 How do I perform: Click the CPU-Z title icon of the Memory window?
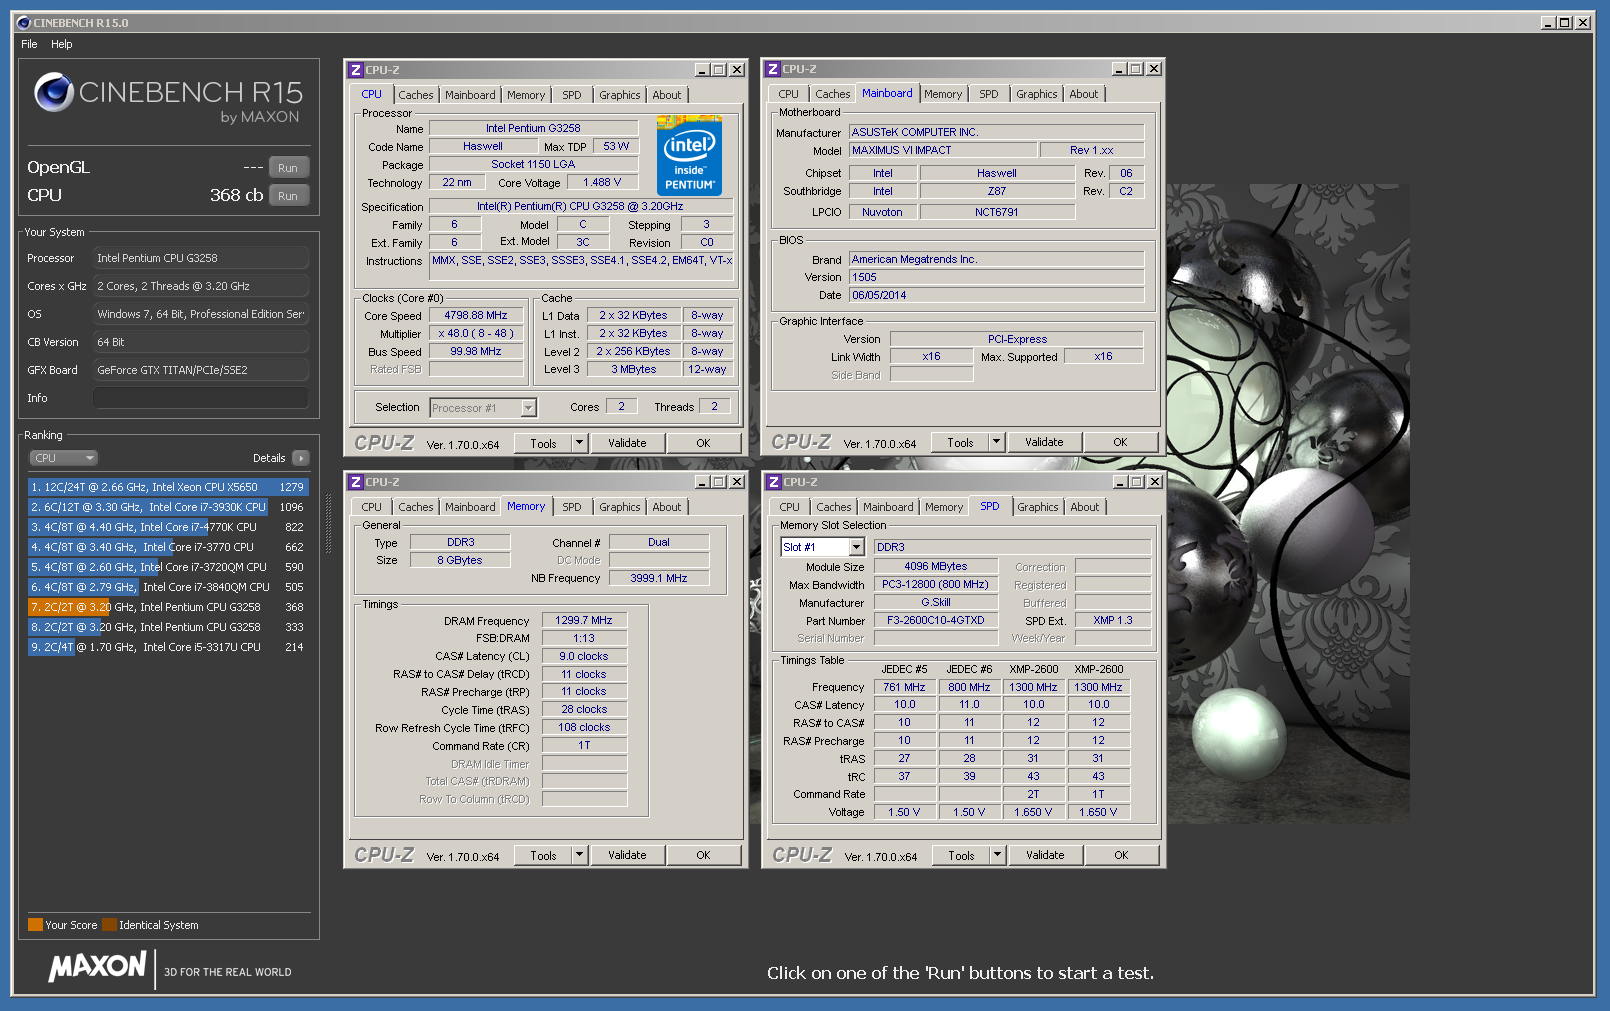[x=355, y=482]
